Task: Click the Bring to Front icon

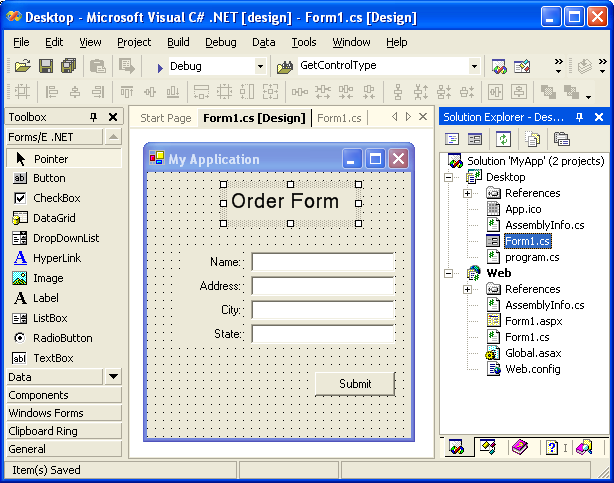Action: click(x=548, y=92)
